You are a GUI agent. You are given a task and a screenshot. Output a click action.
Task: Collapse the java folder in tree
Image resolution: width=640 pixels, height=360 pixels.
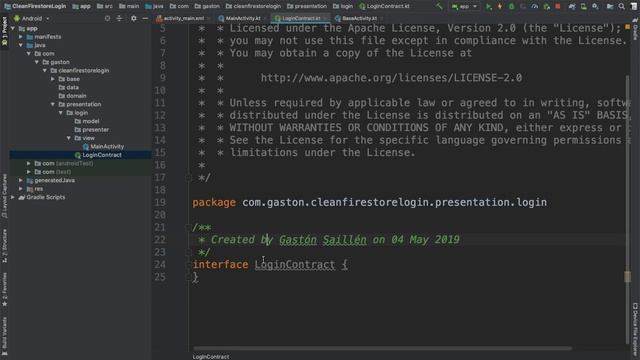pyautogui.click(x=21, y=45)
